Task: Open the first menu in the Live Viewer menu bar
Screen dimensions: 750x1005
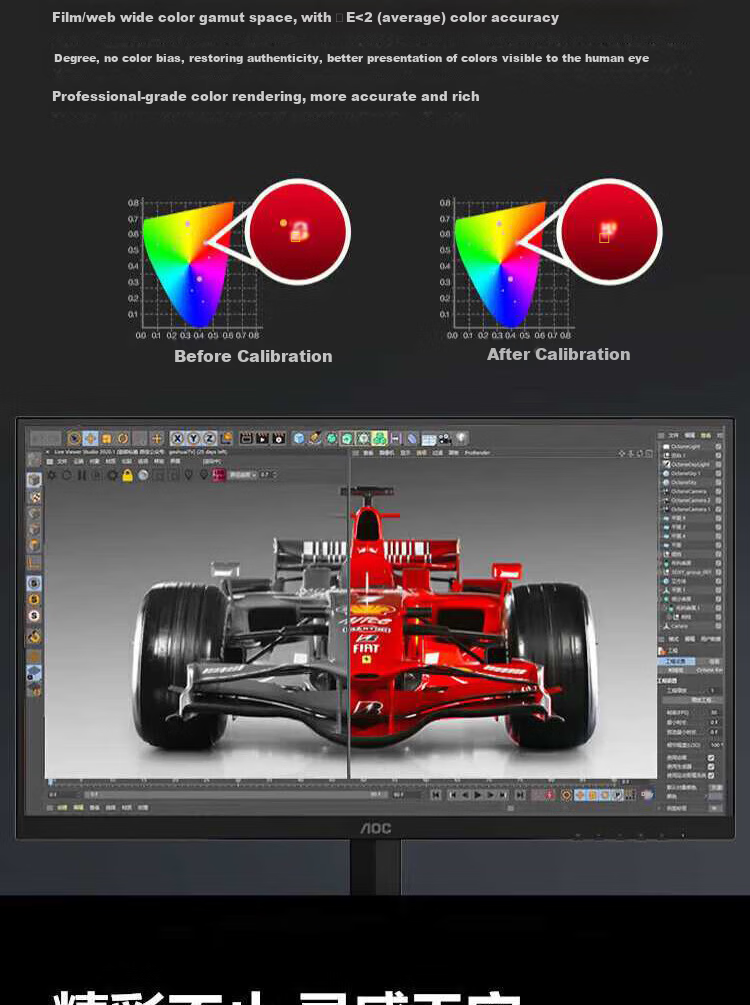Action: point(62,461)
